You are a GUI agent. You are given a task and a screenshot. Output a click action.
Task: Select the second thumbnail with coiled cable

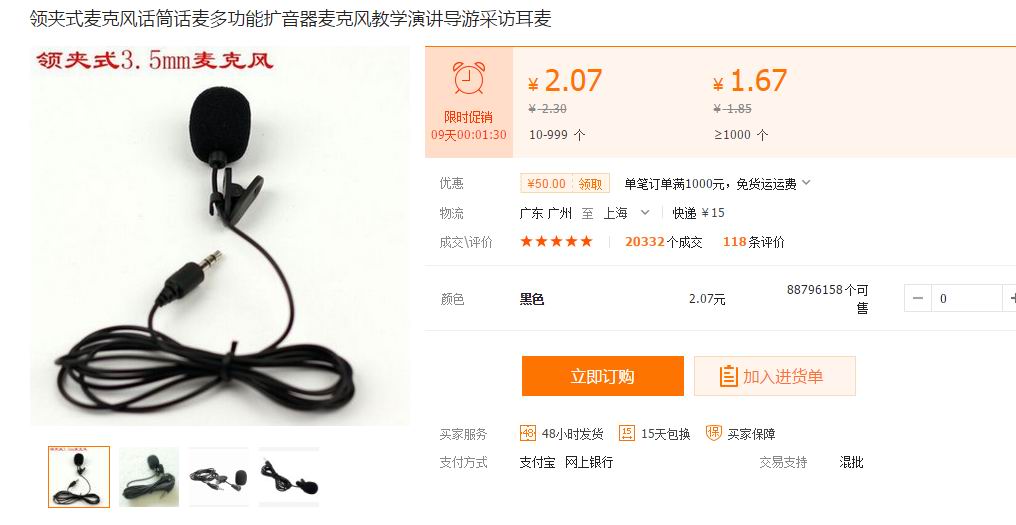149,476
